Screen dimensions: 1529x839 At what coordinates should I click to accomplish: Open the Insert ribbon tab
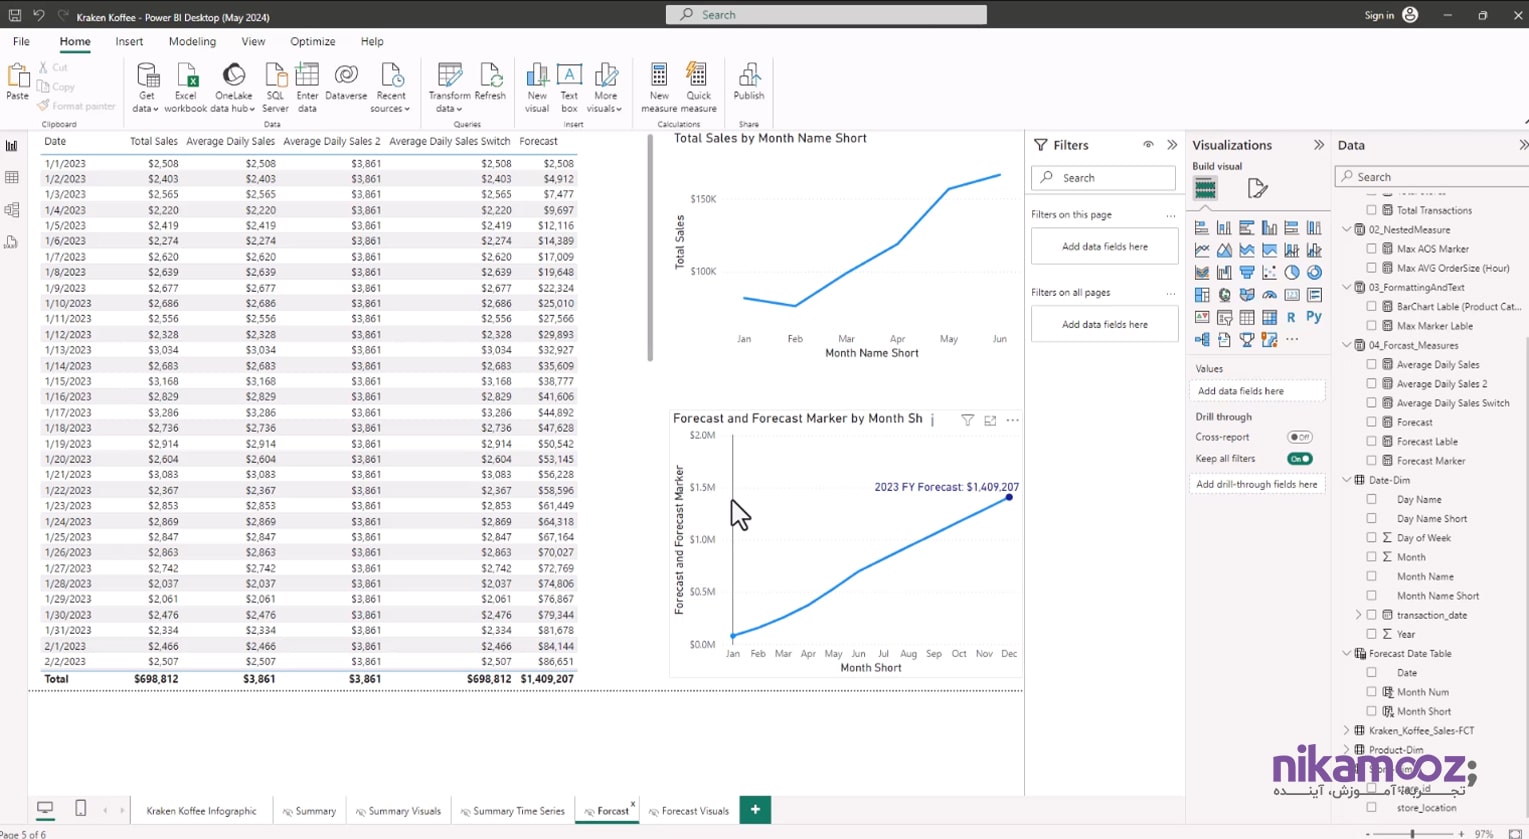tap(129, 42)
